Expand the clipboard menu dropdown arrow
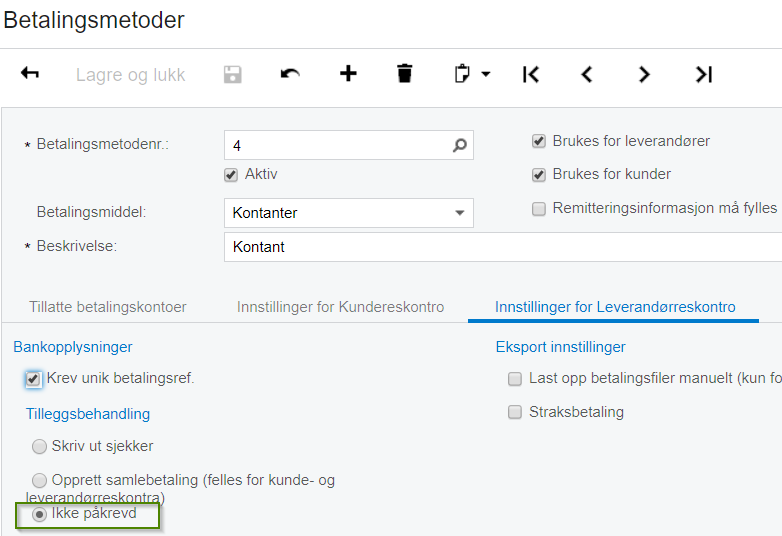This screenshot has width=782, height=536. pyautogui.click(x=486, y=74)
